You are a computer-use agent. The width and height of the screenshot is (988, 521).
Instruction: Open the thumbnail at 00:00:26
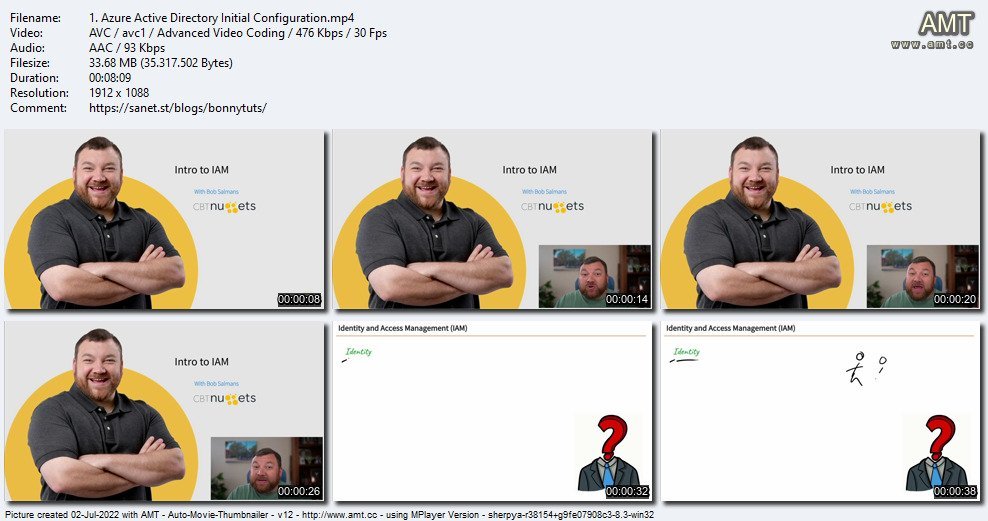164,411
